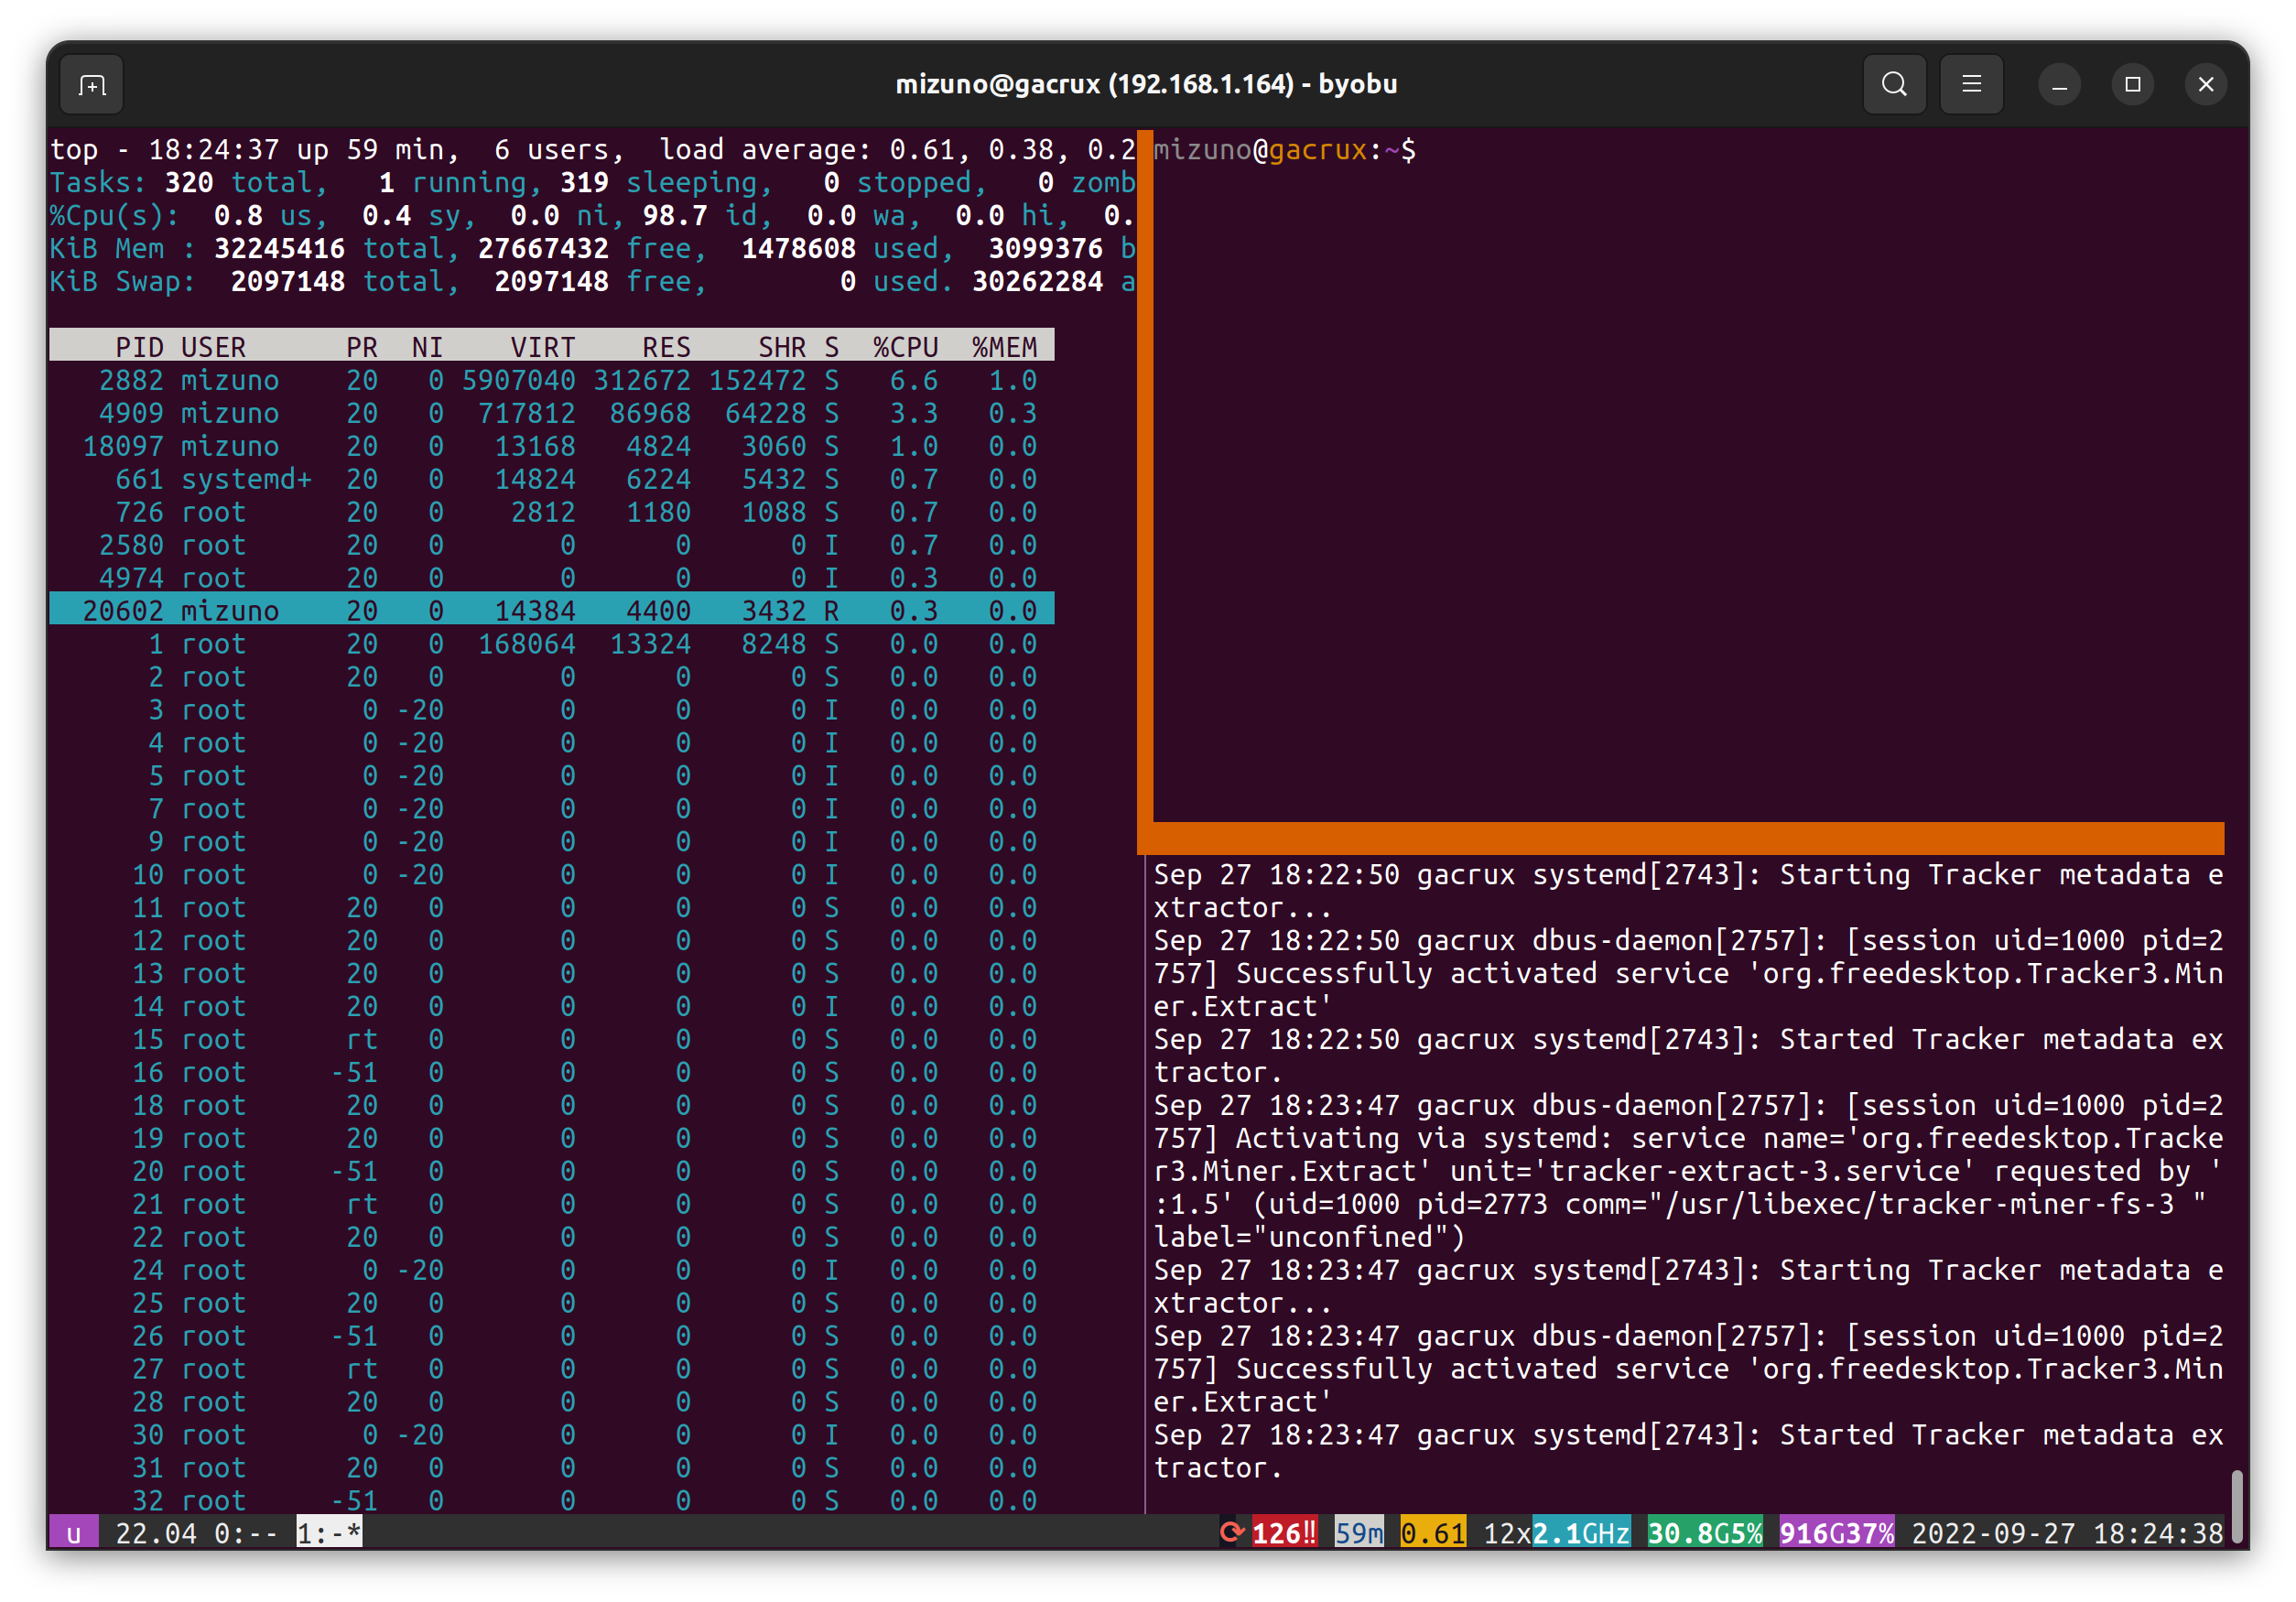Click the 916G disk usage indicator

pos(1836,1533)
